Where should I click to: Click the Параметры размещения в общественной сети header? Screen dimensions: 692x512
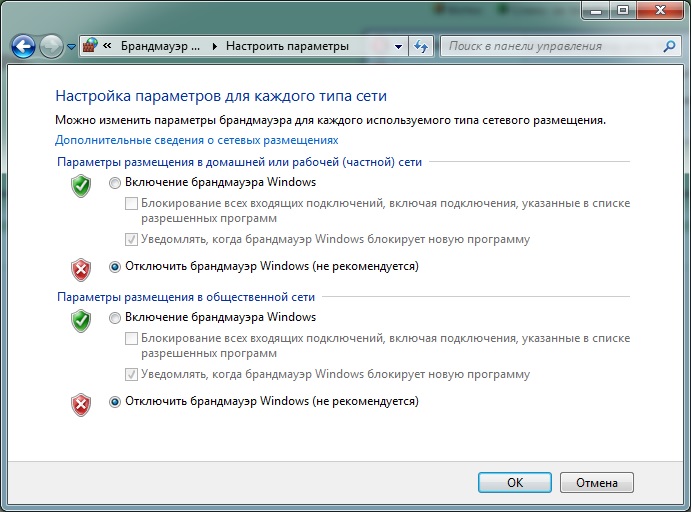[186, 297]
